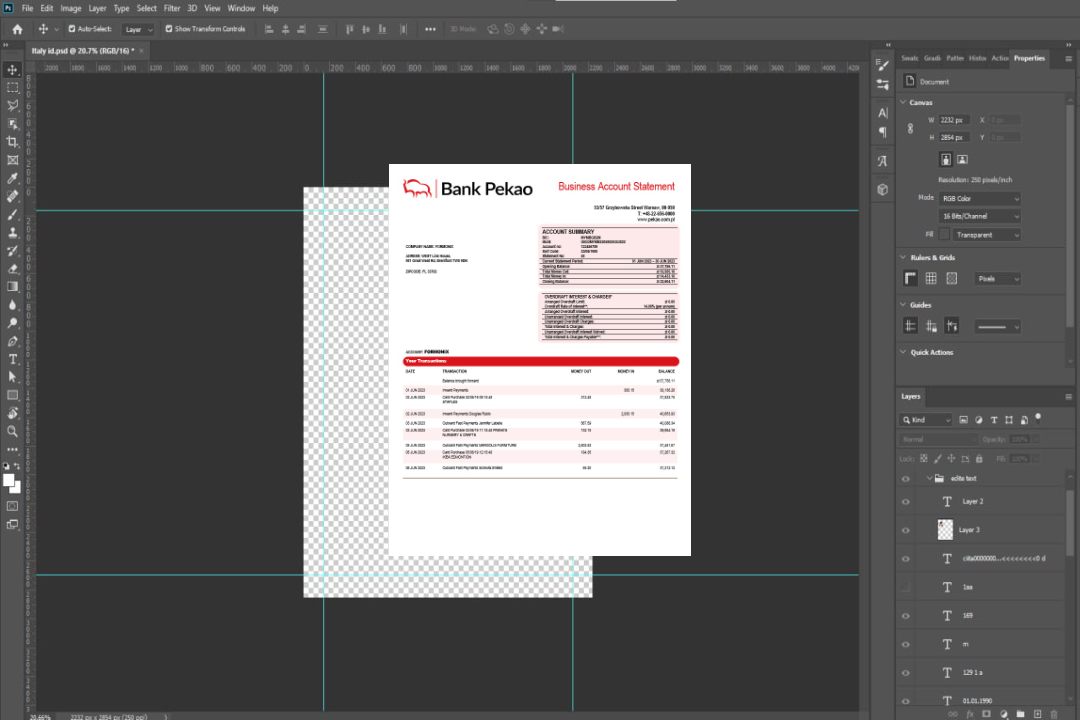
Task: Select the Path Selection tool
Action: click(x=12, y=377)
